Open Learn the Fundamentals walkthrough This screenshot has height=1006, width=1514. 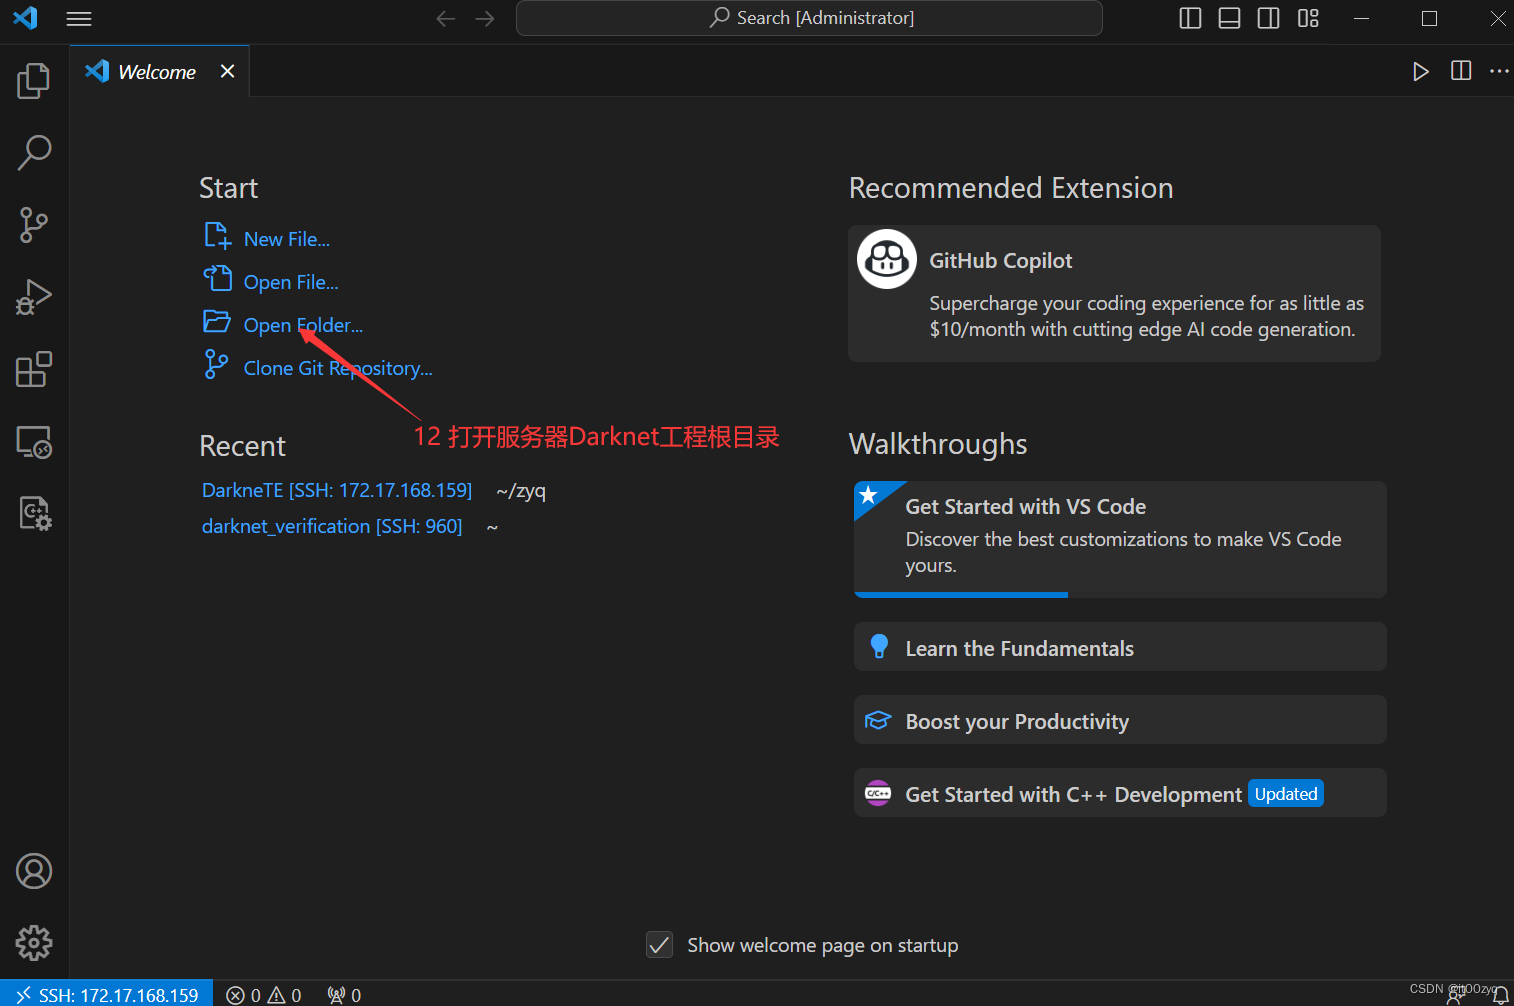(x=1120, y=647)
